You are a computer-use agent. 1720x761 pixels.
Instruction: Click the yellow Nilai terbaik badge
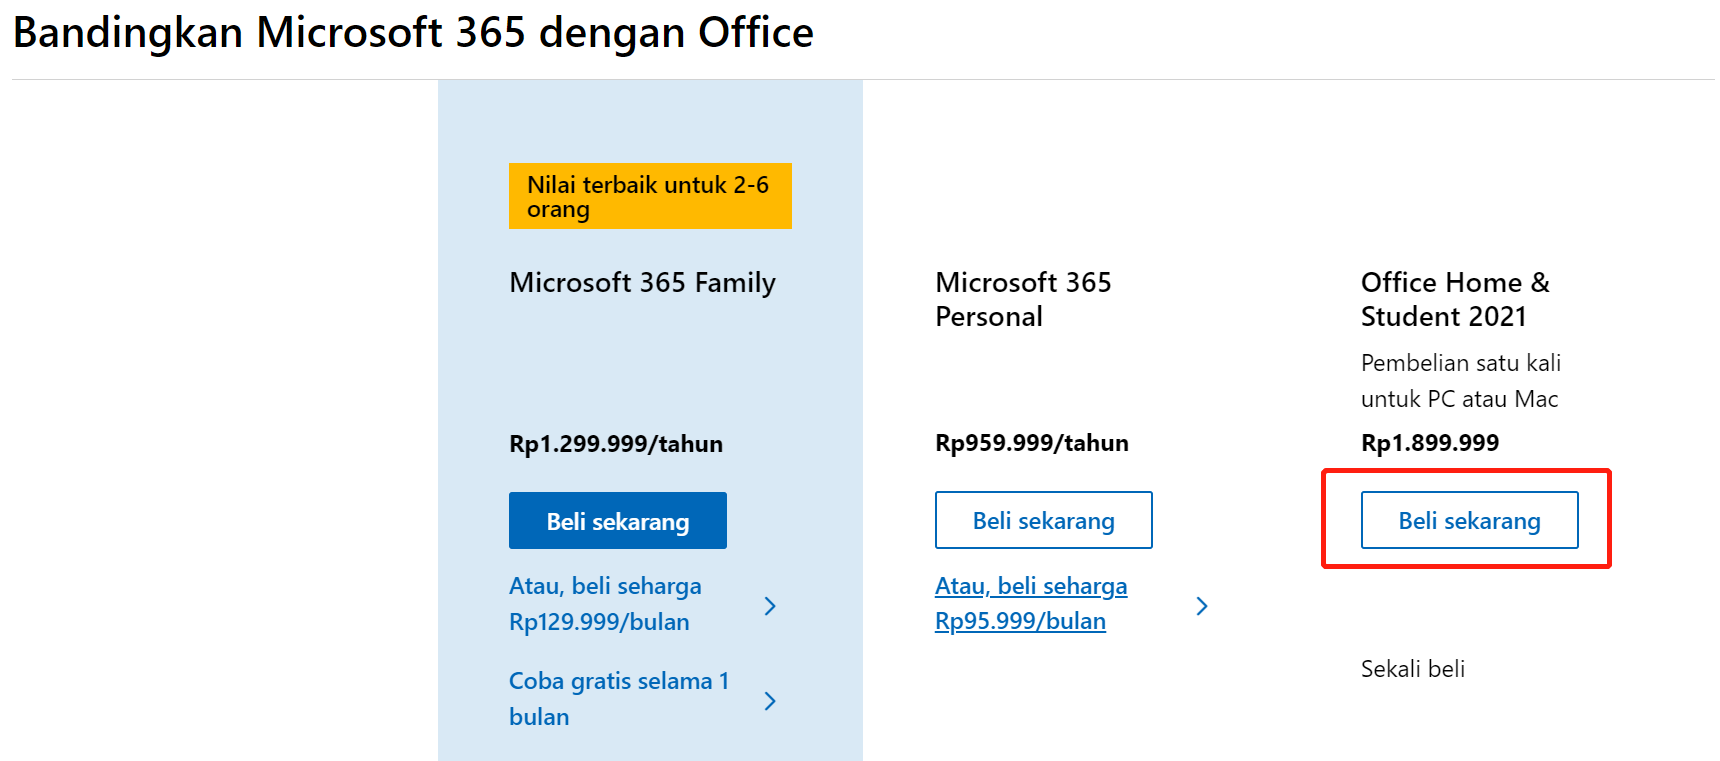click(x=649, y=196)
